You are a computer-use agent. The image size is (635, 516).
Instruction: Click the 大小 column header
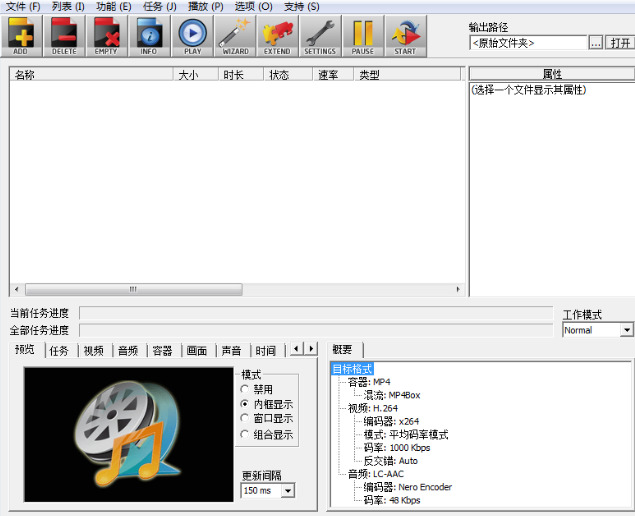pos(196,75)
